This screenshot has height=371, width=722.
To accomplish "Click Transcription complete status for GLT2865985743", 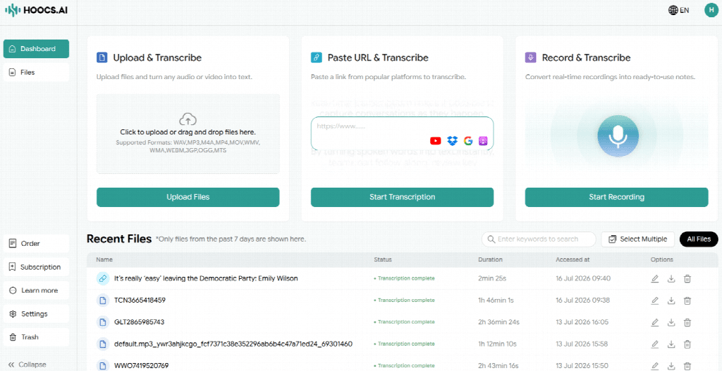I will (x=404, y=322).
